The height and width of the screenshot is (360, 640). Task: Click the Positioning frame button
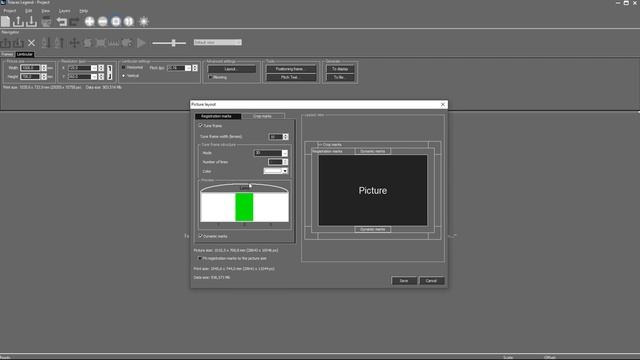pos(291,69)
